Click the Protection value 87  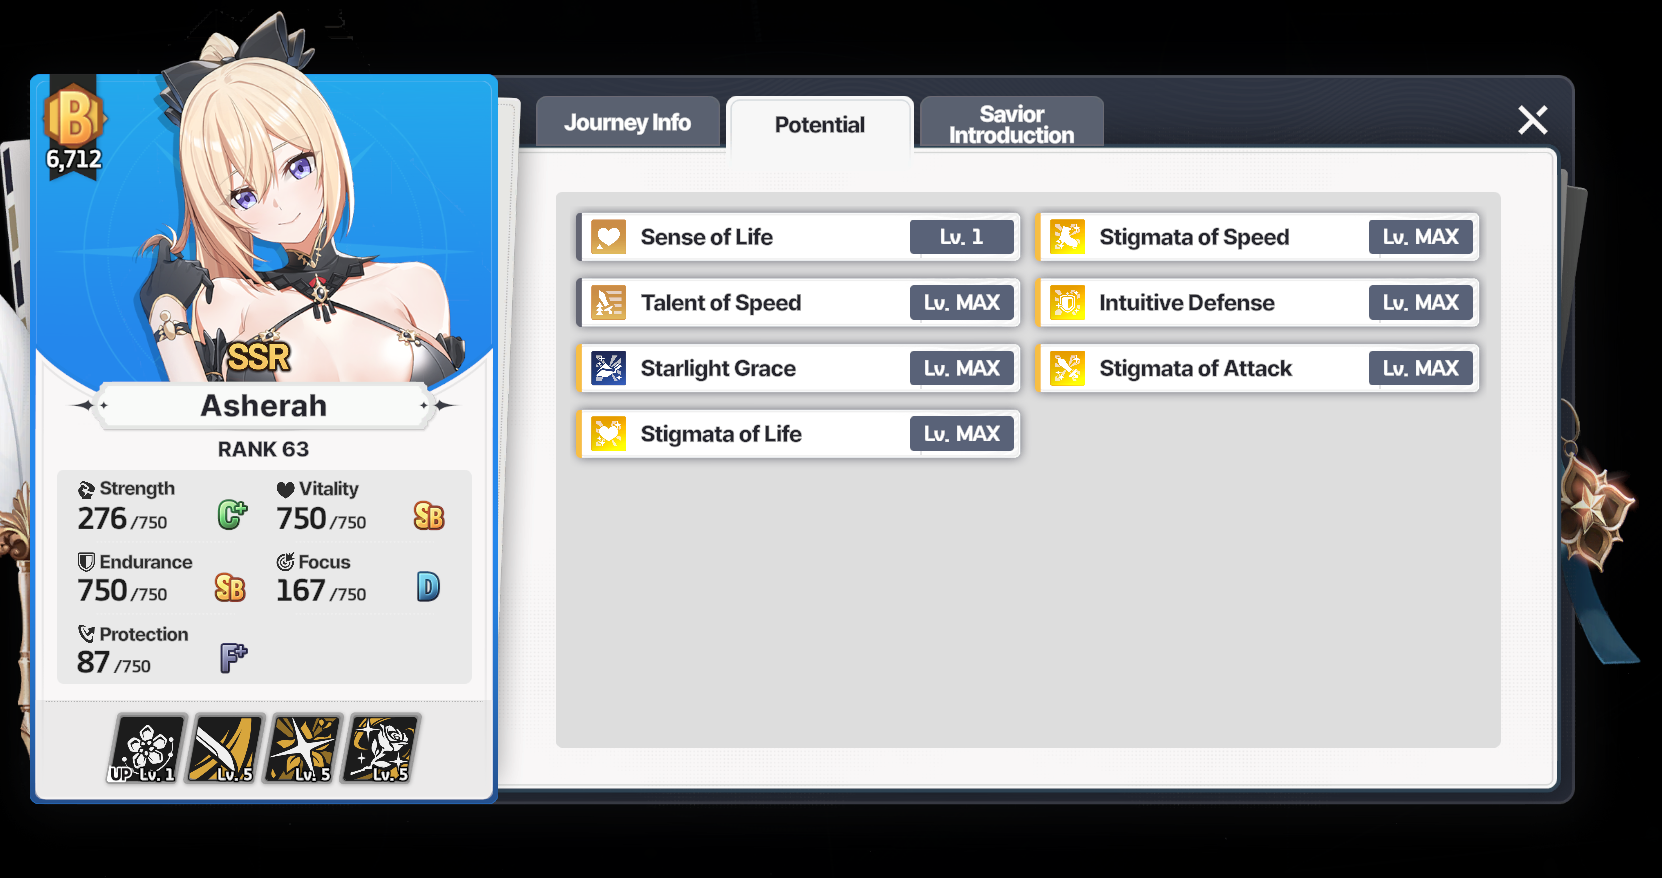click(x=94, y=662)
